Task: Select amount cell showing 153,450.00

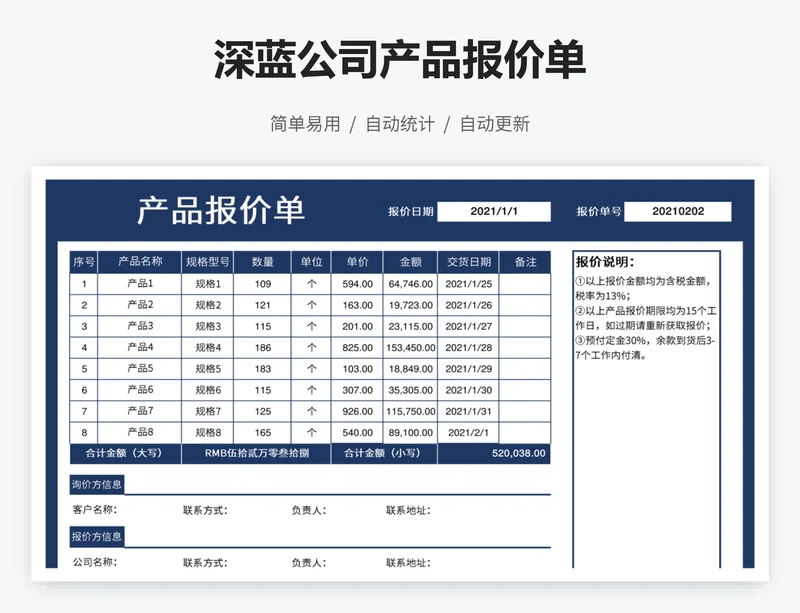Action: coord(410,347)
